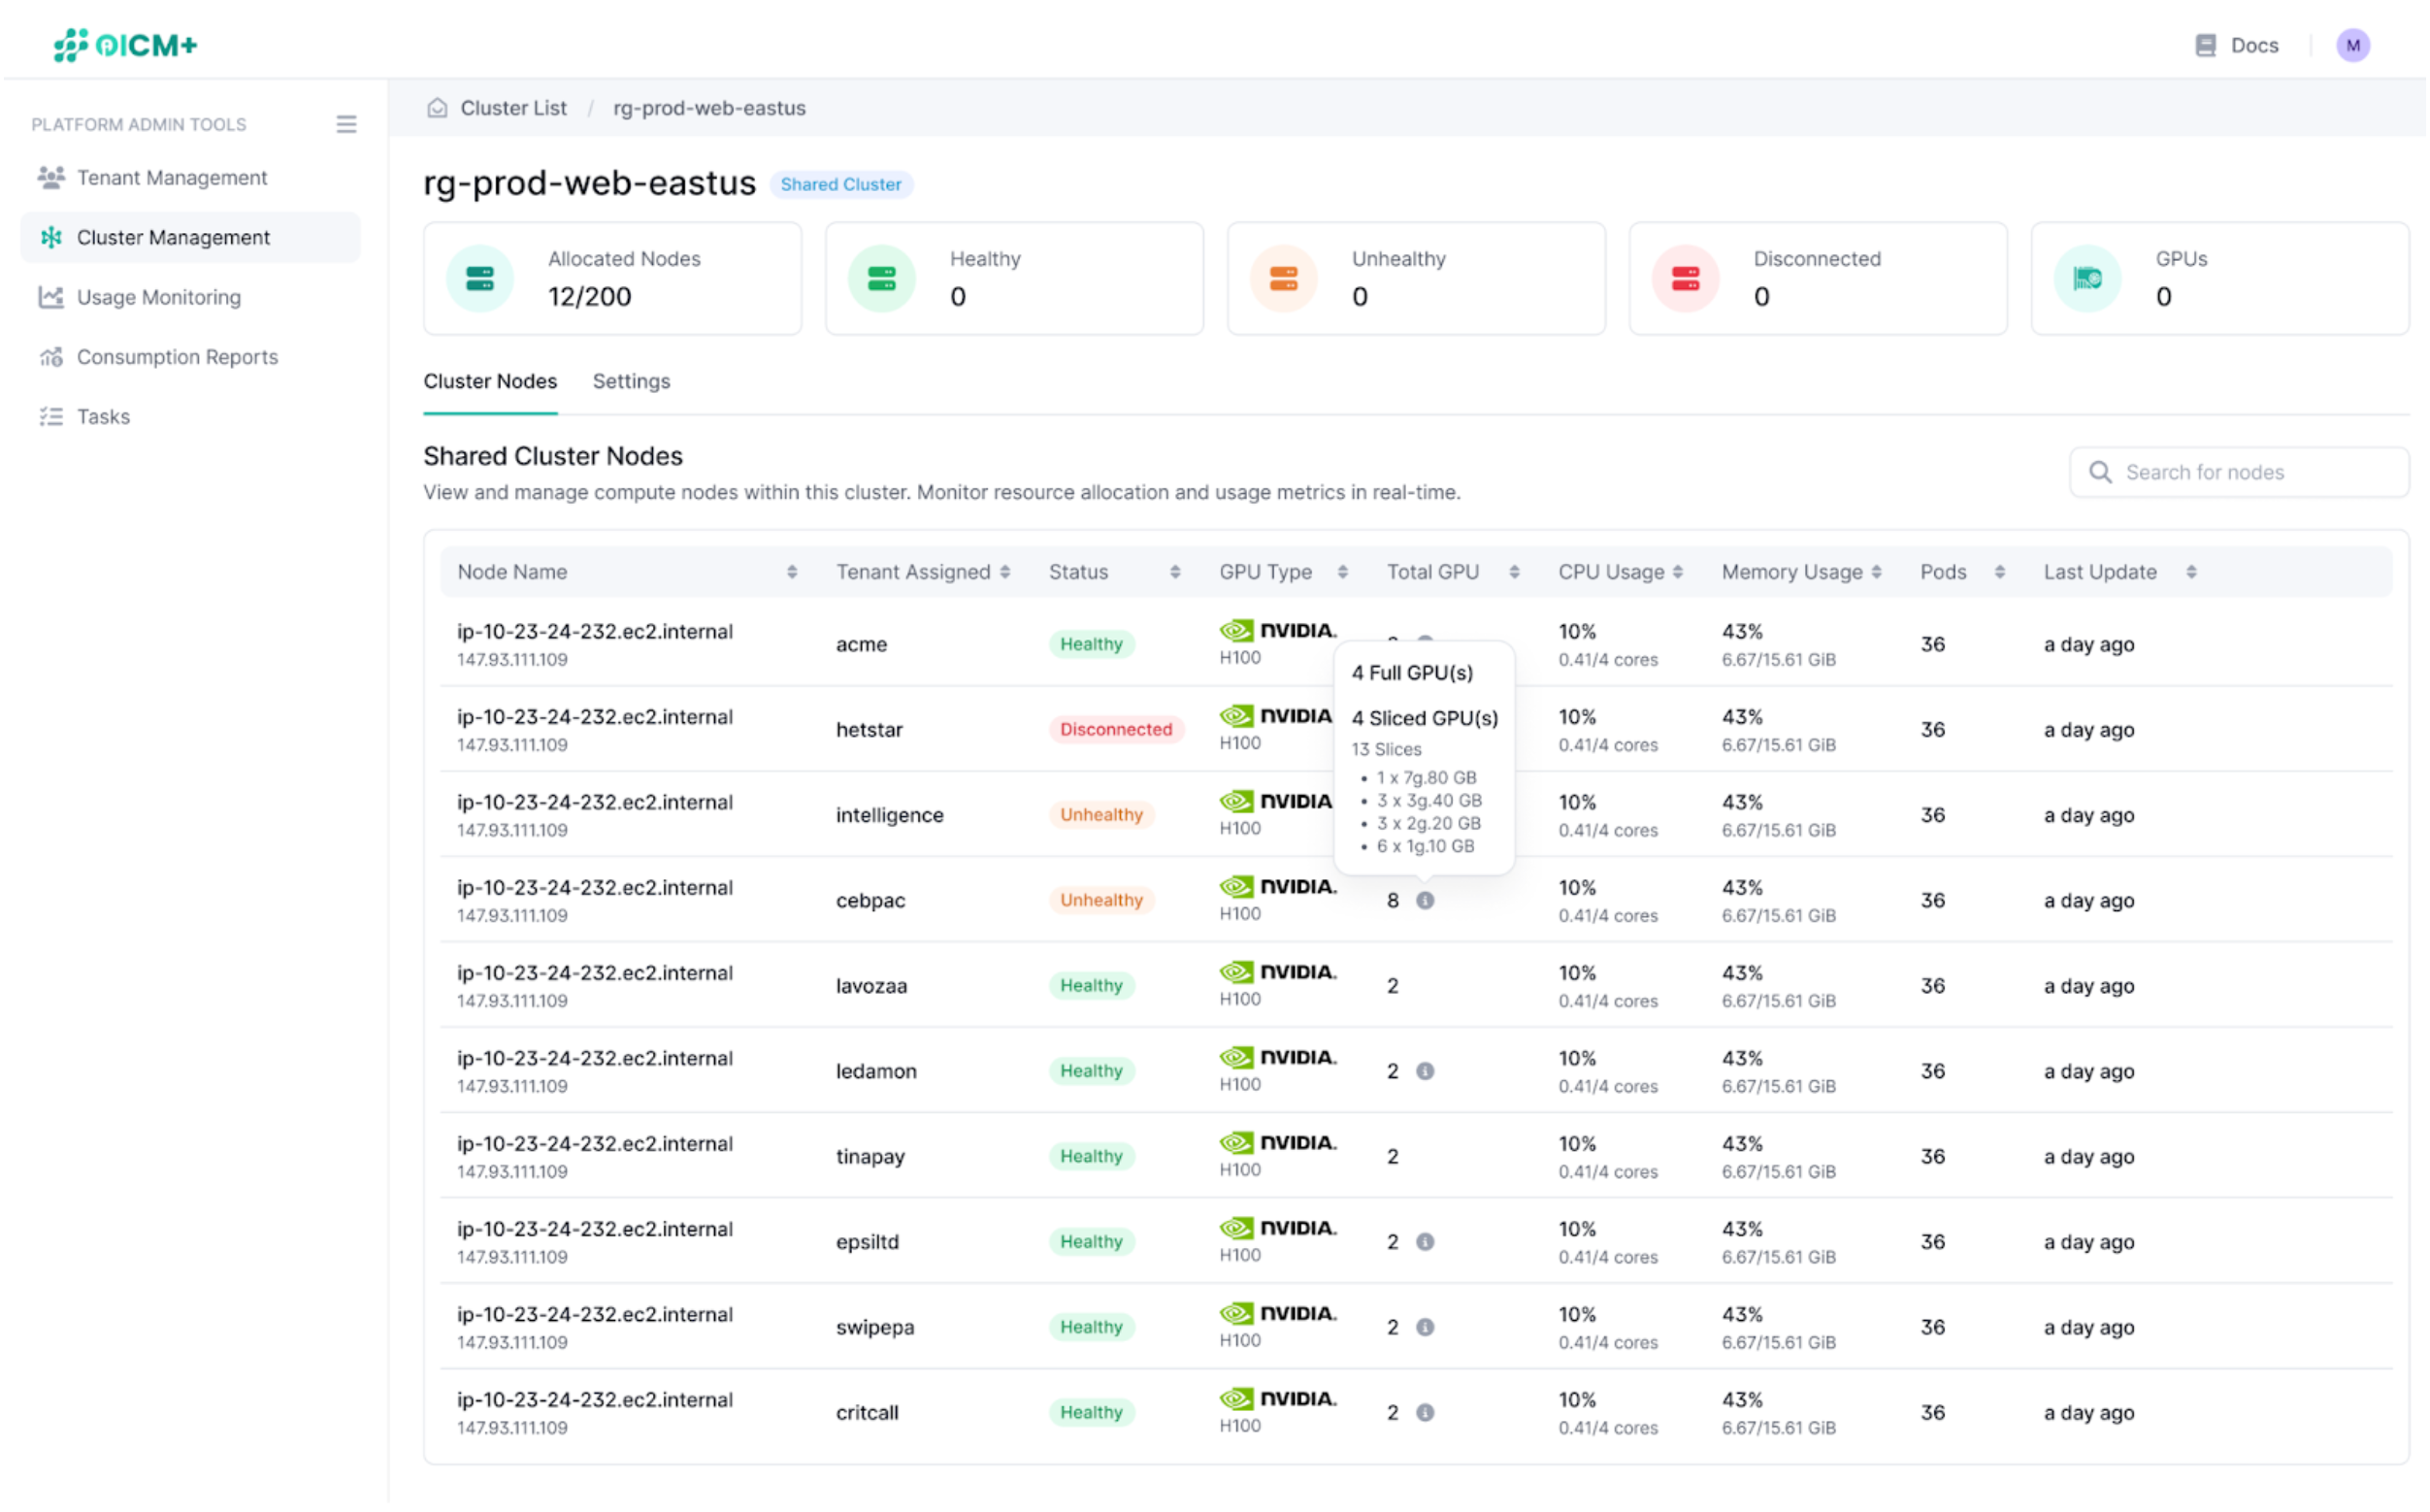Click info icon beside cebpac GPU count

pyautogui.click(x=1425, y=900)
